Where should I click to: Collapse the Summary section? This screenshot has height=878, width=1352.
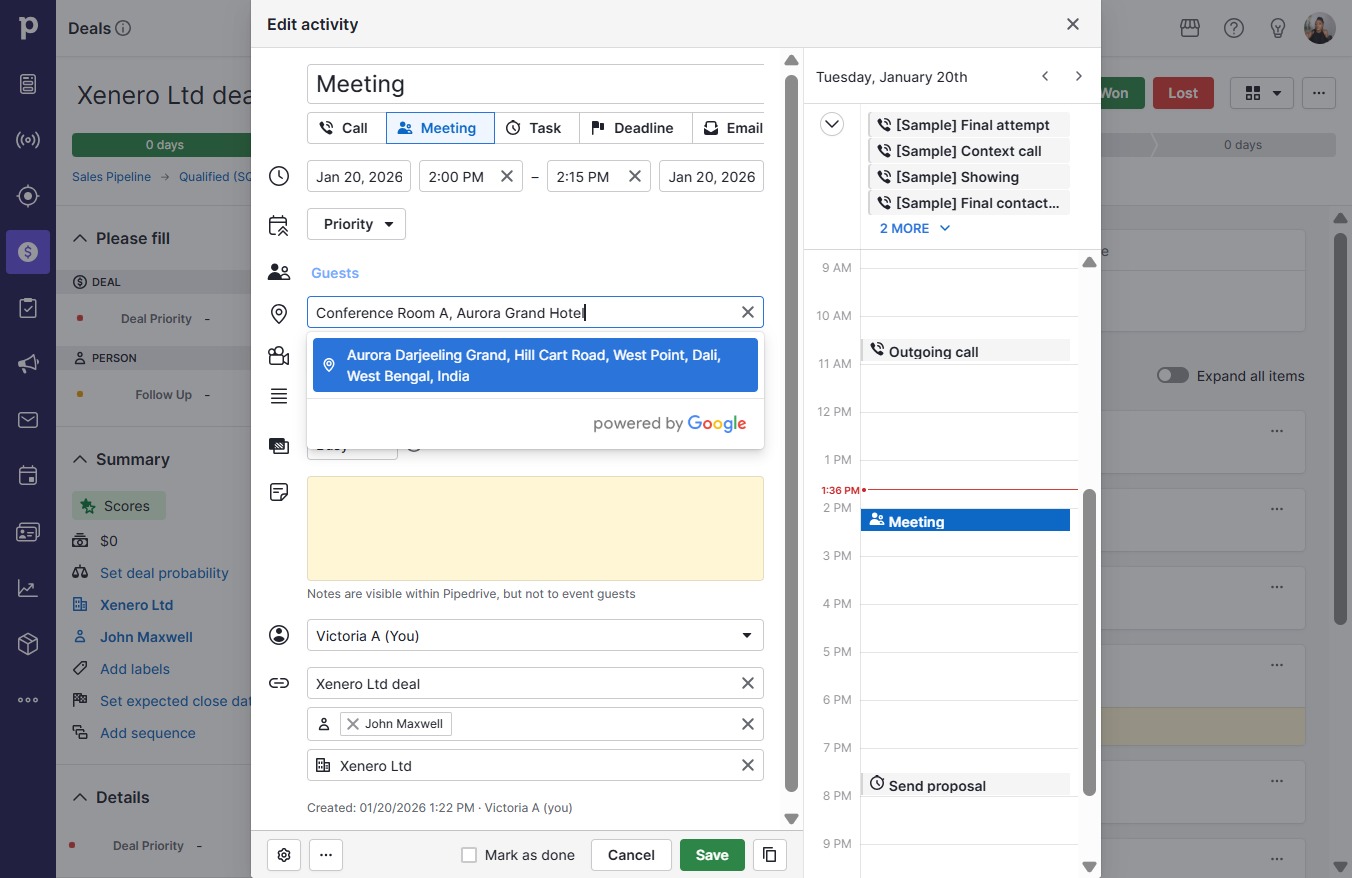80,460
